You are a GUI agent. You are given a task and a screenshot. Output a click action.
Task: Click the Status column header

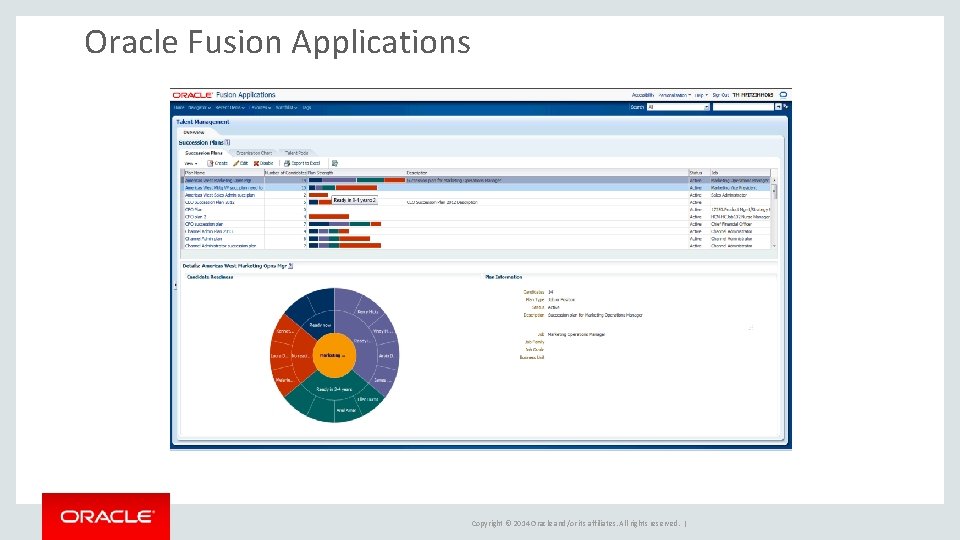(x=699, y=173)
